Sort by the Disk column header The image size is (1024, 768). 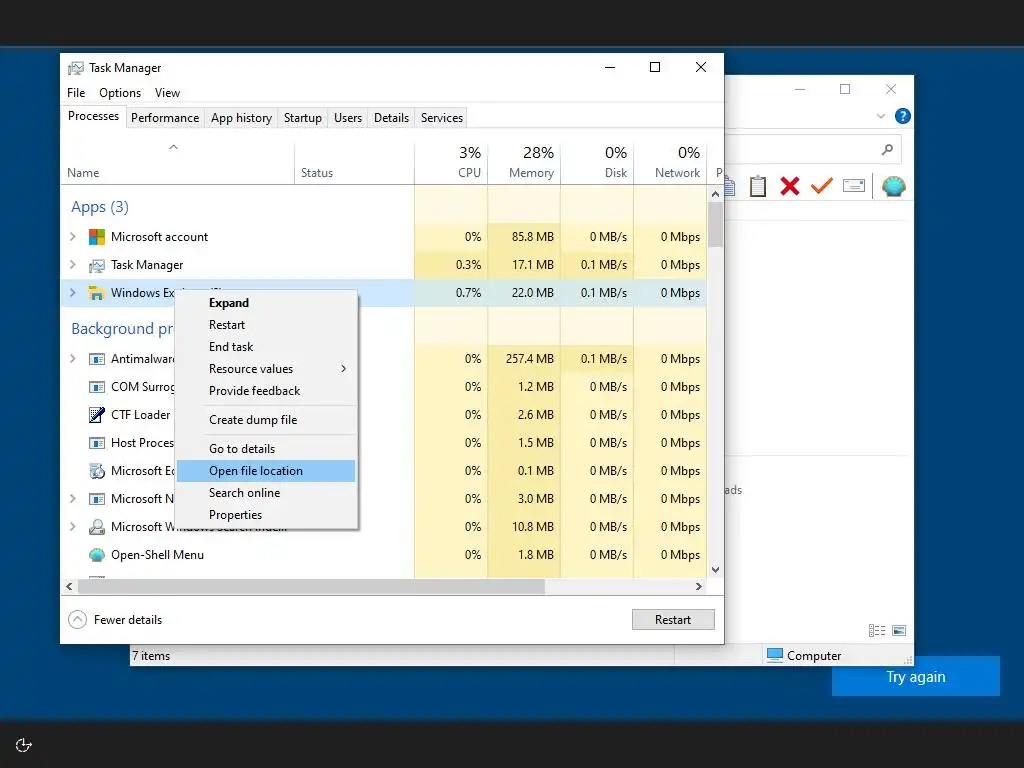(598, 163)
